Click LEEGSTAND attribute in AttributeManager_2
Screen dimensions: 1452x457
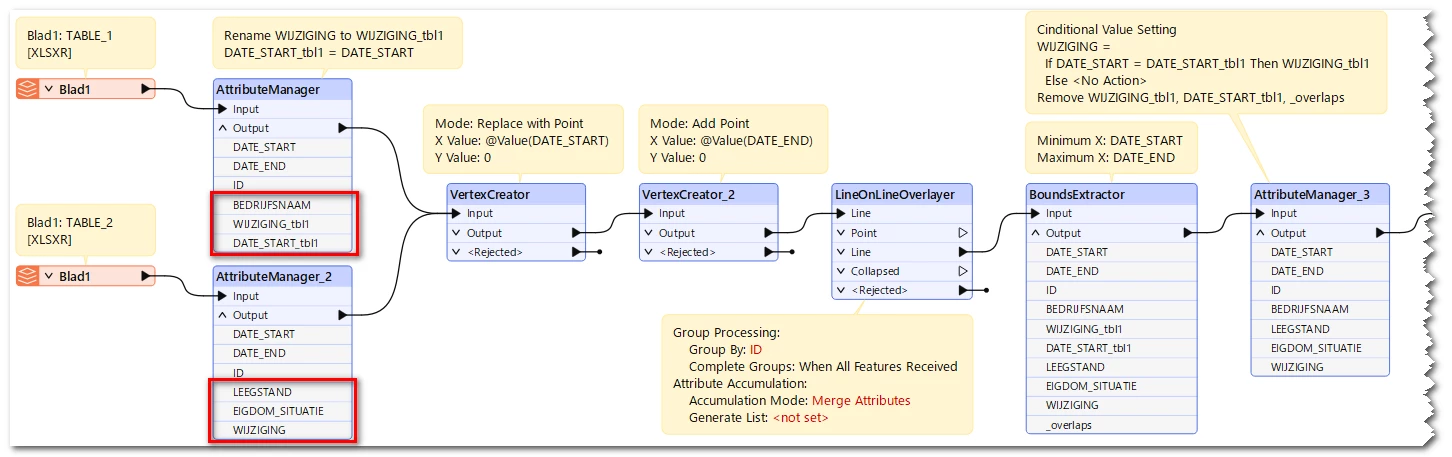[282, 392]
